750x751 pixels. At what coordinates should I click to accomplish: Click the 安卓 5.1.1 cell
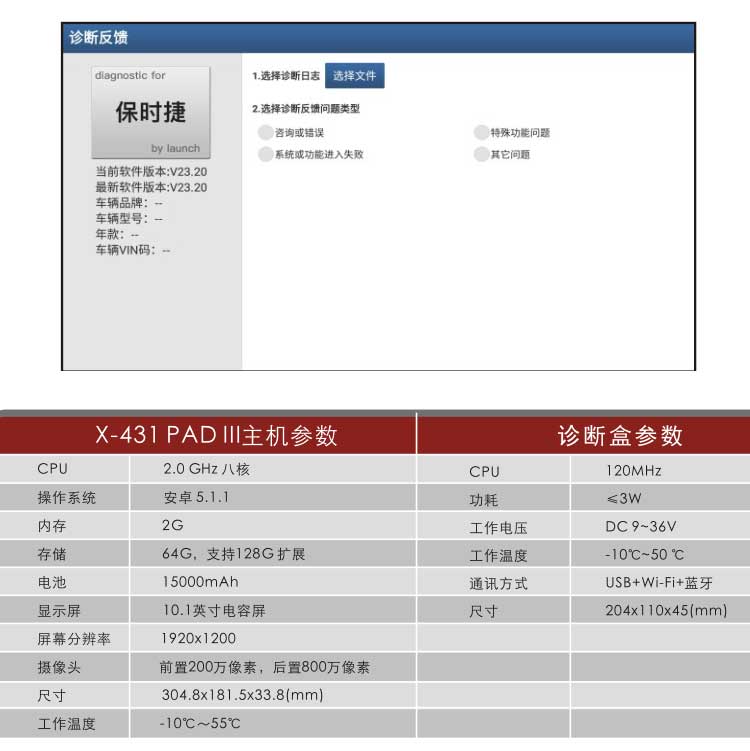click(x=196, y=497)
